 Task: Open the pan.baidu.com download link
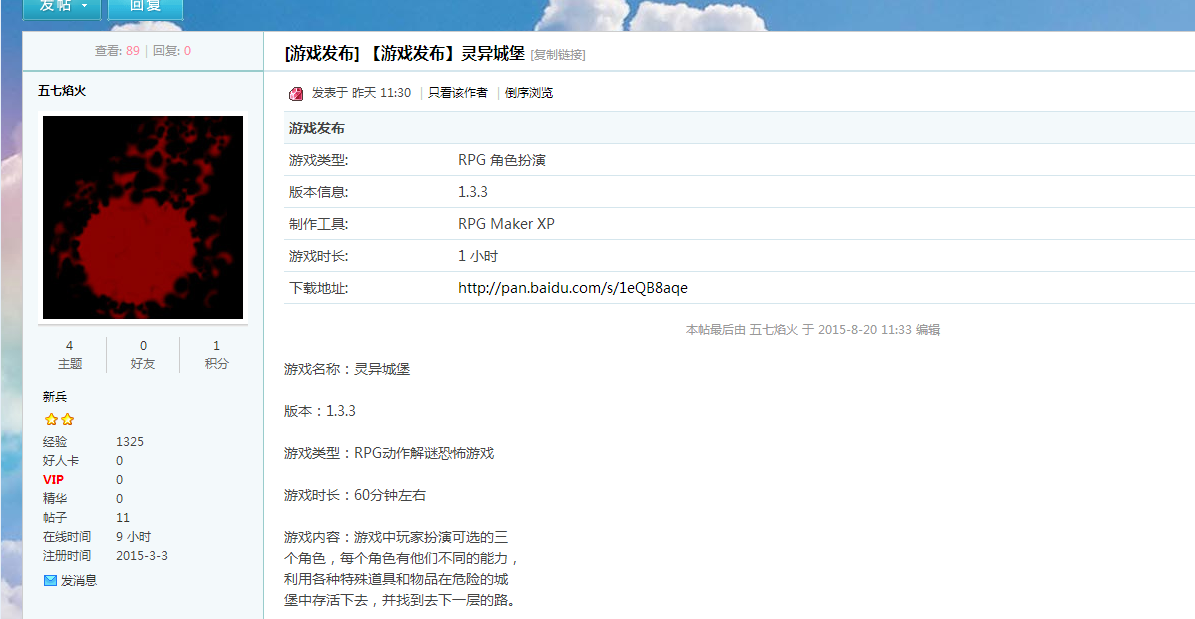coord(573,288)
